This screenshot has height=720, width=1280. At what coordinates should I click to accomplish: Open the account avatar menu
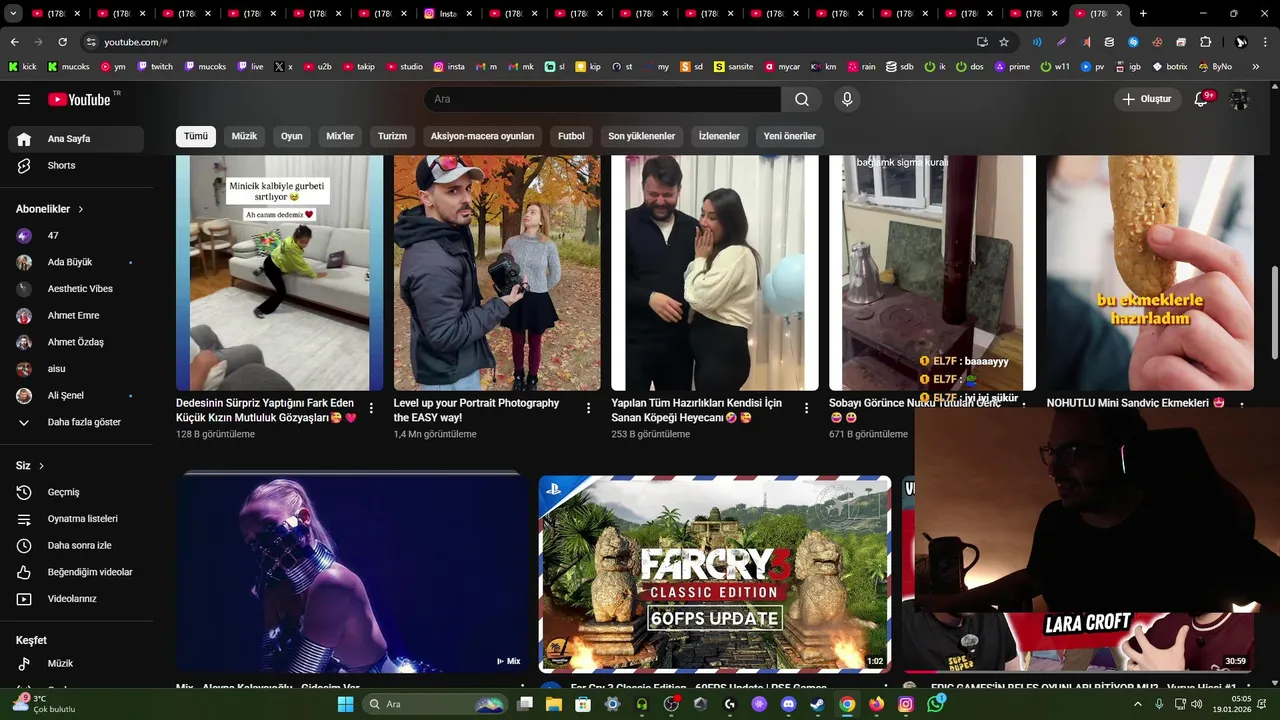click(1240, 99)
